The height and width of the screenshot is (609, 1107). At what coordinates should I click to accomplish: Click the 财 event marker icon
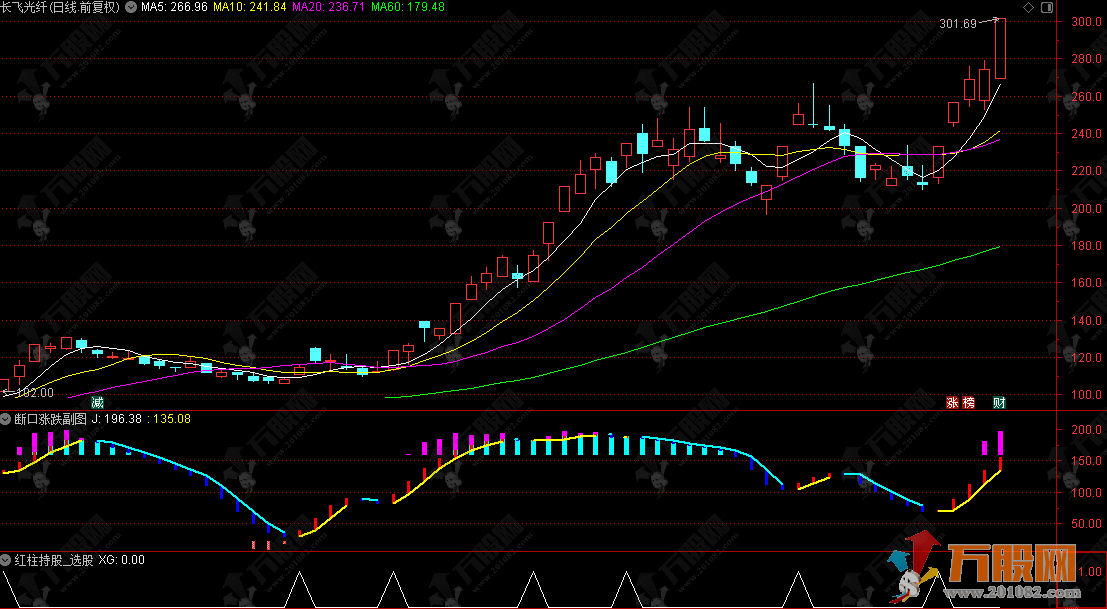[x=998, y=402]
